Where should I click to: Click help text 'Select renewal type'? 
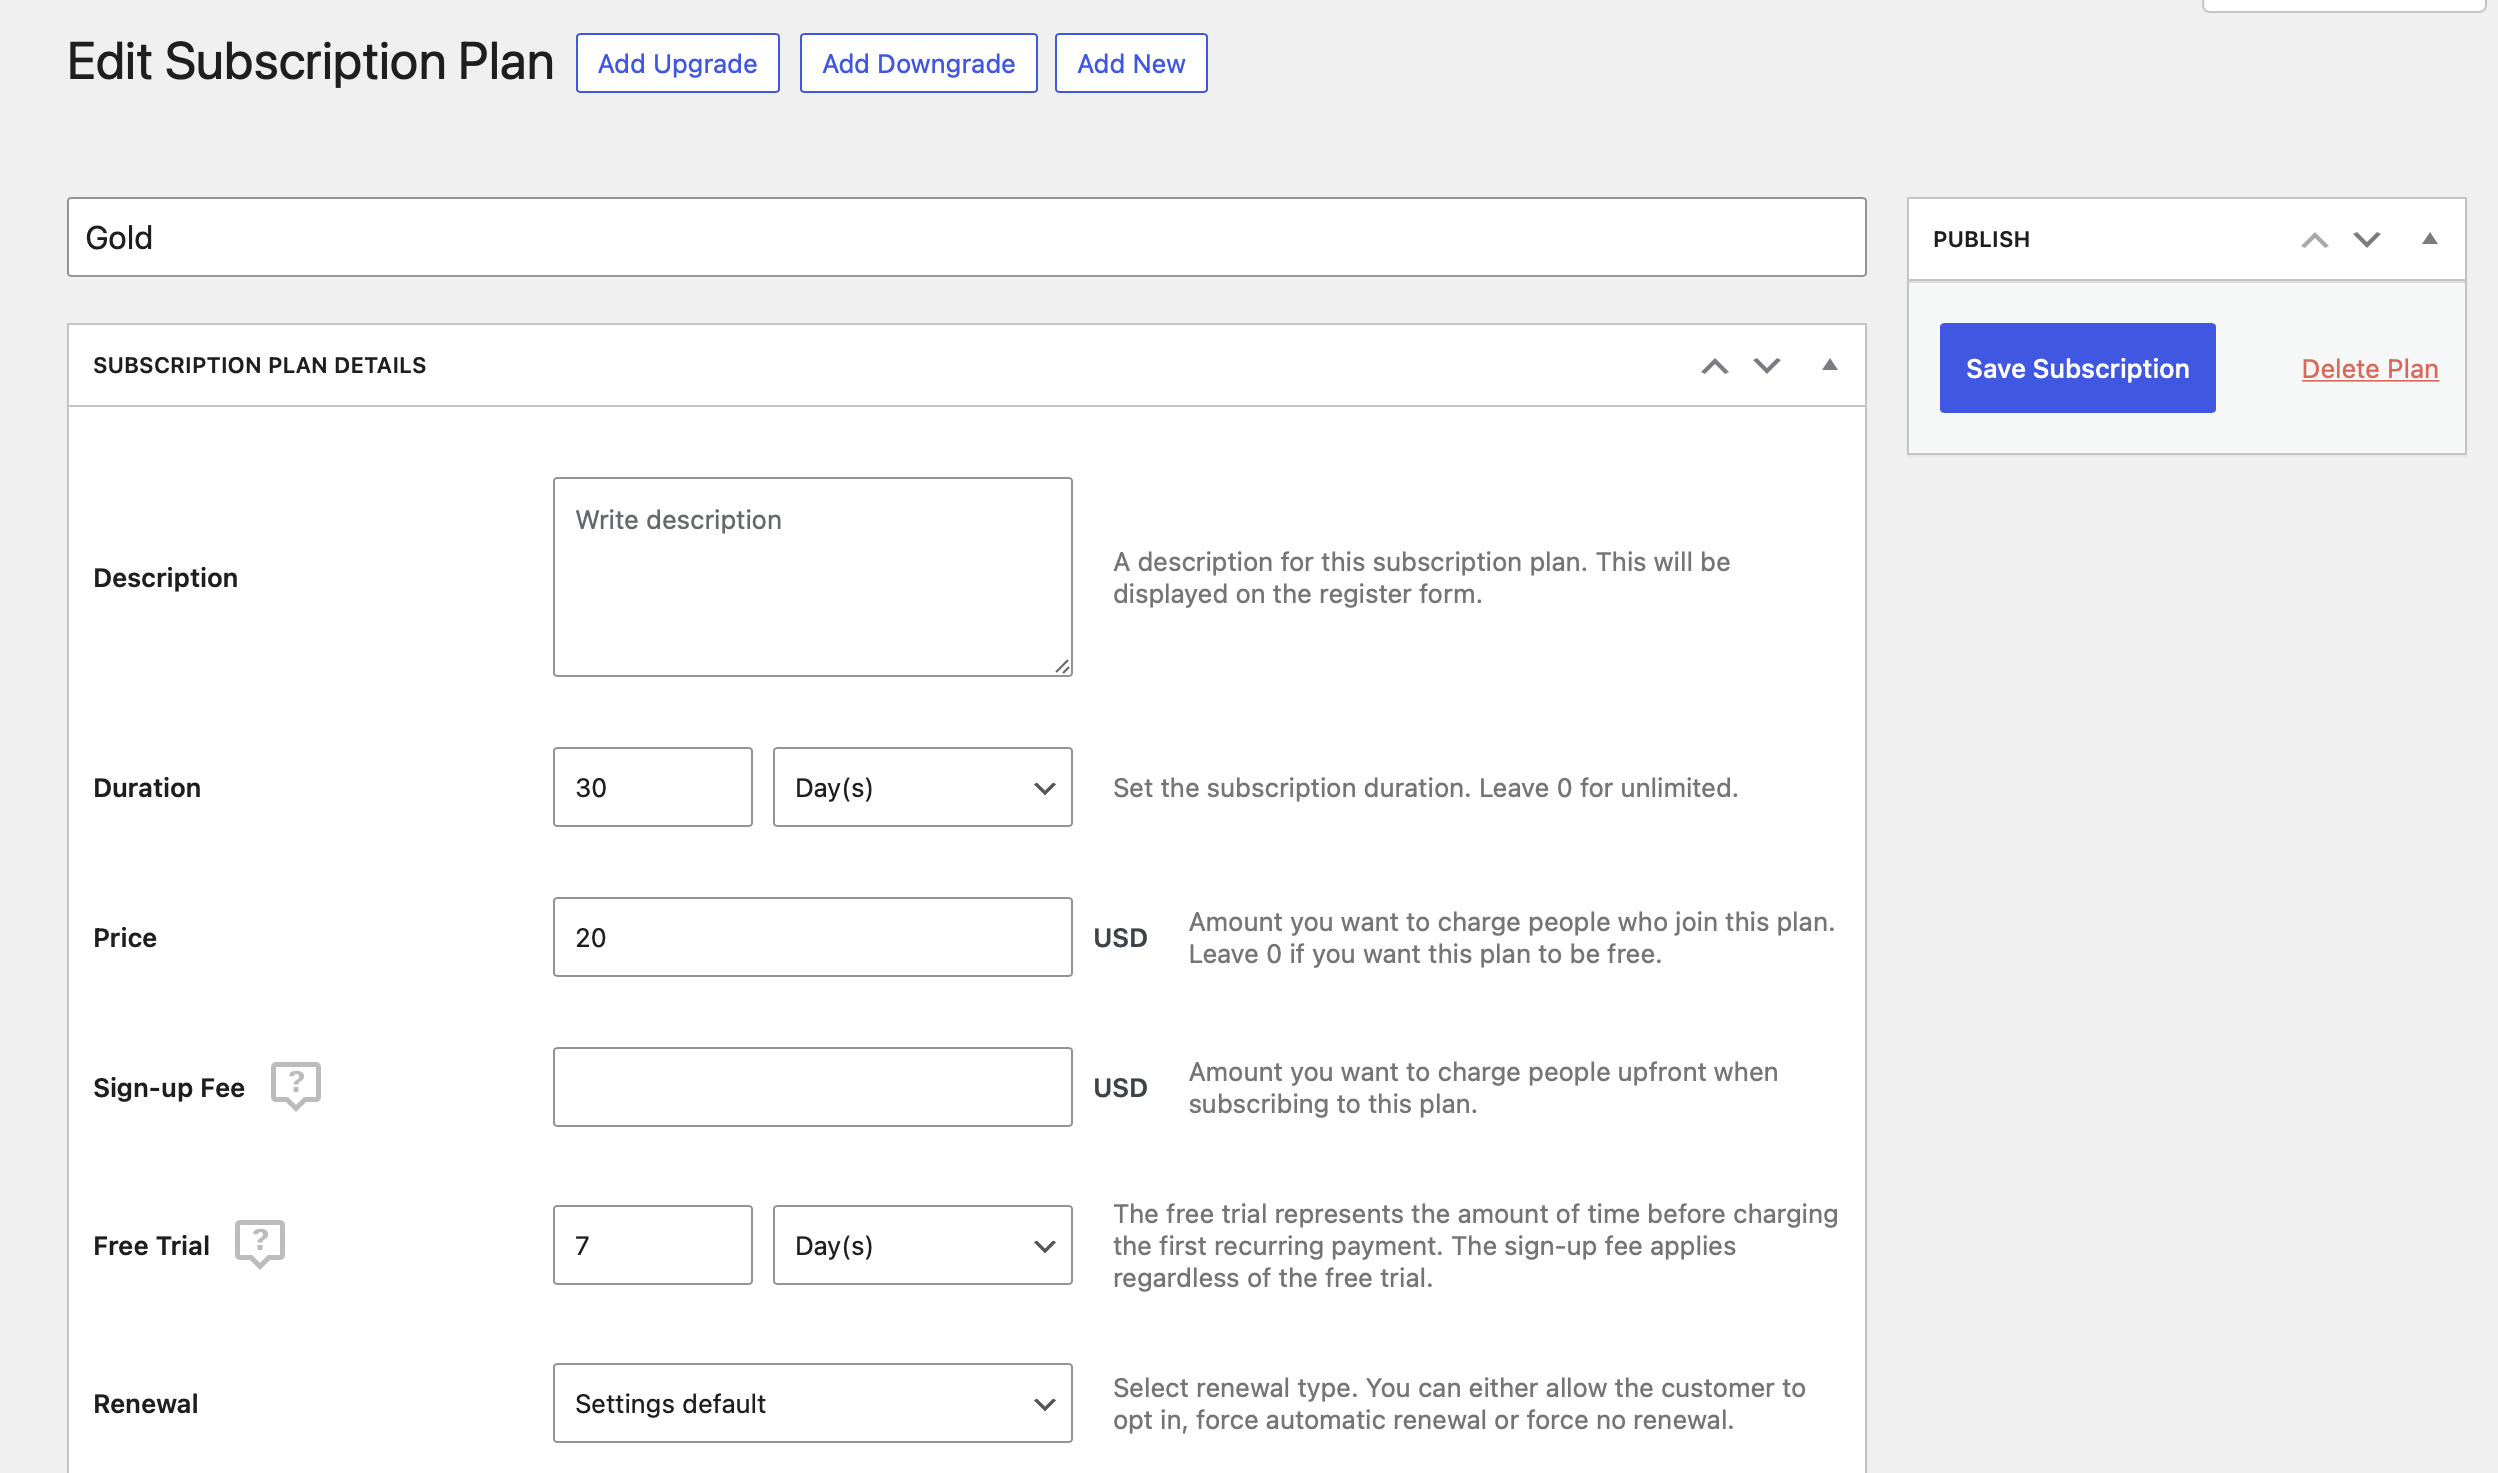[x=1459, y=1404]
